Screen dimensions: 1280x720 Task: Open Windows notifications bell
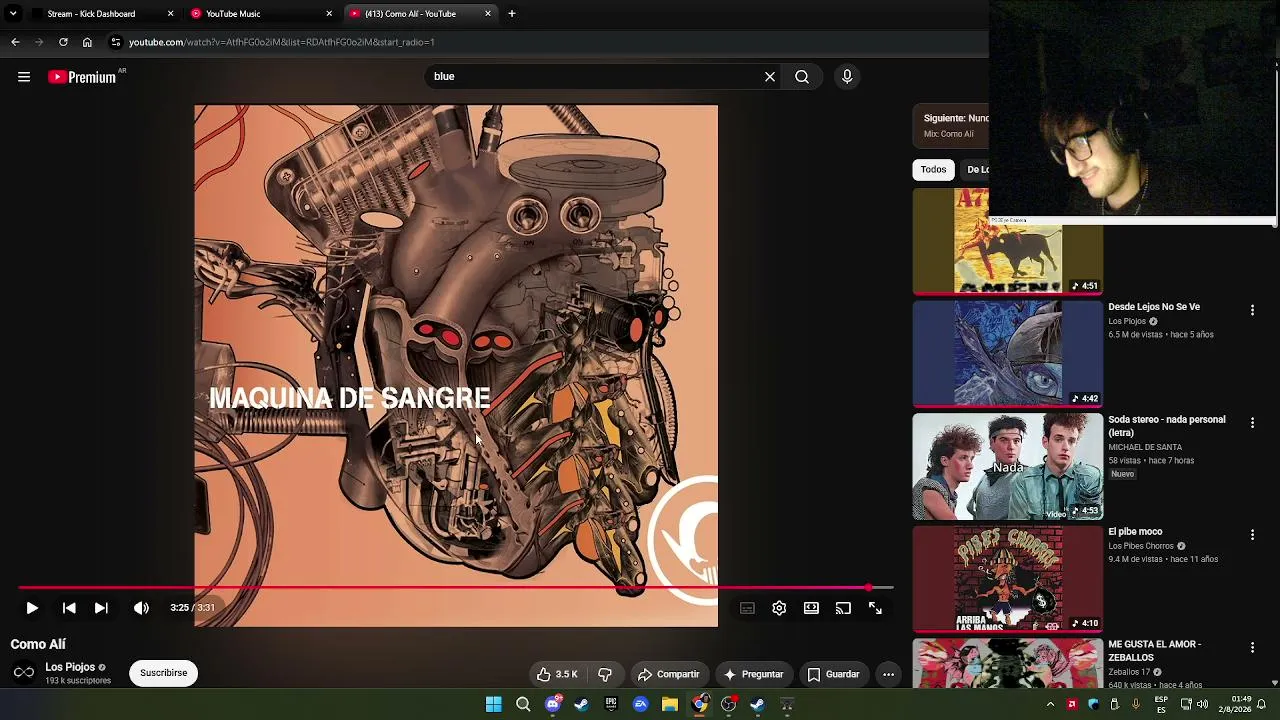point(1262,705)
